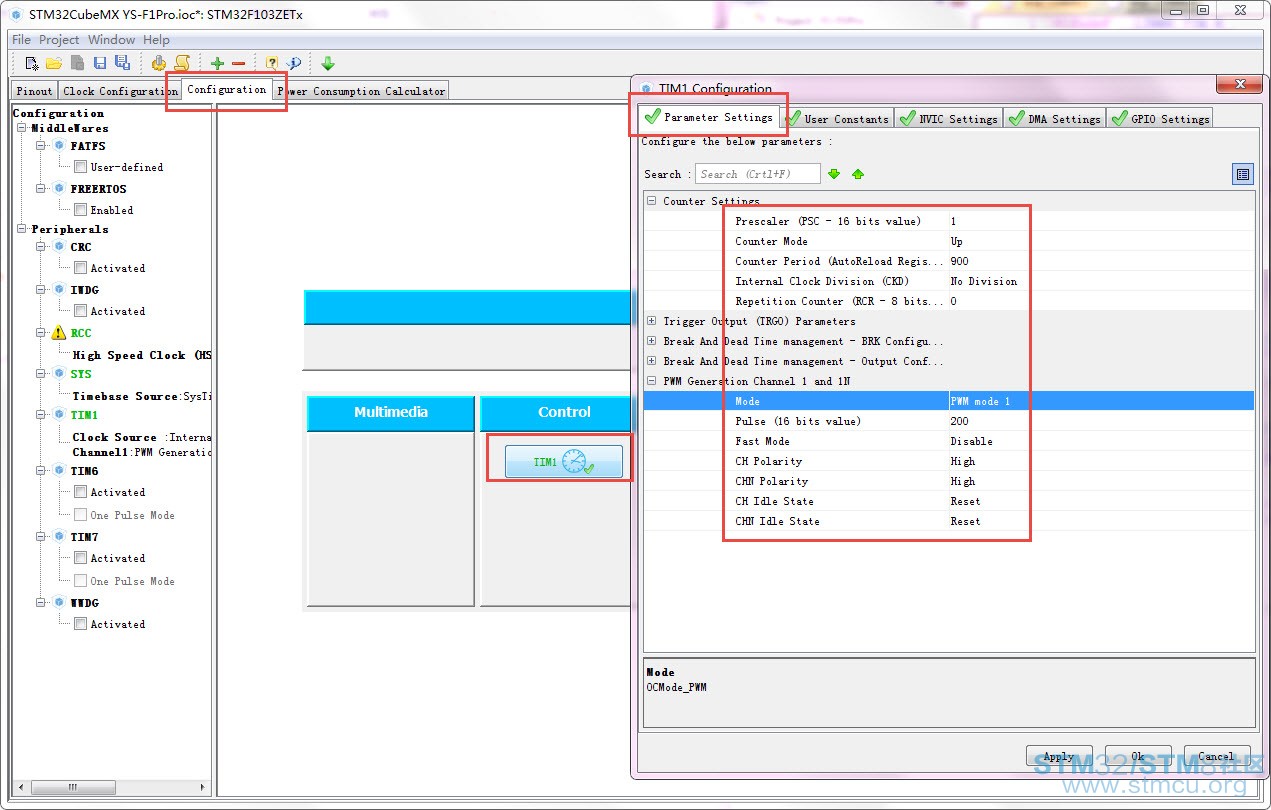The height and width of the screenshot is (810, 1271).
Task: Switch to the Pinout tab
Action: click(x=34, y=91)
